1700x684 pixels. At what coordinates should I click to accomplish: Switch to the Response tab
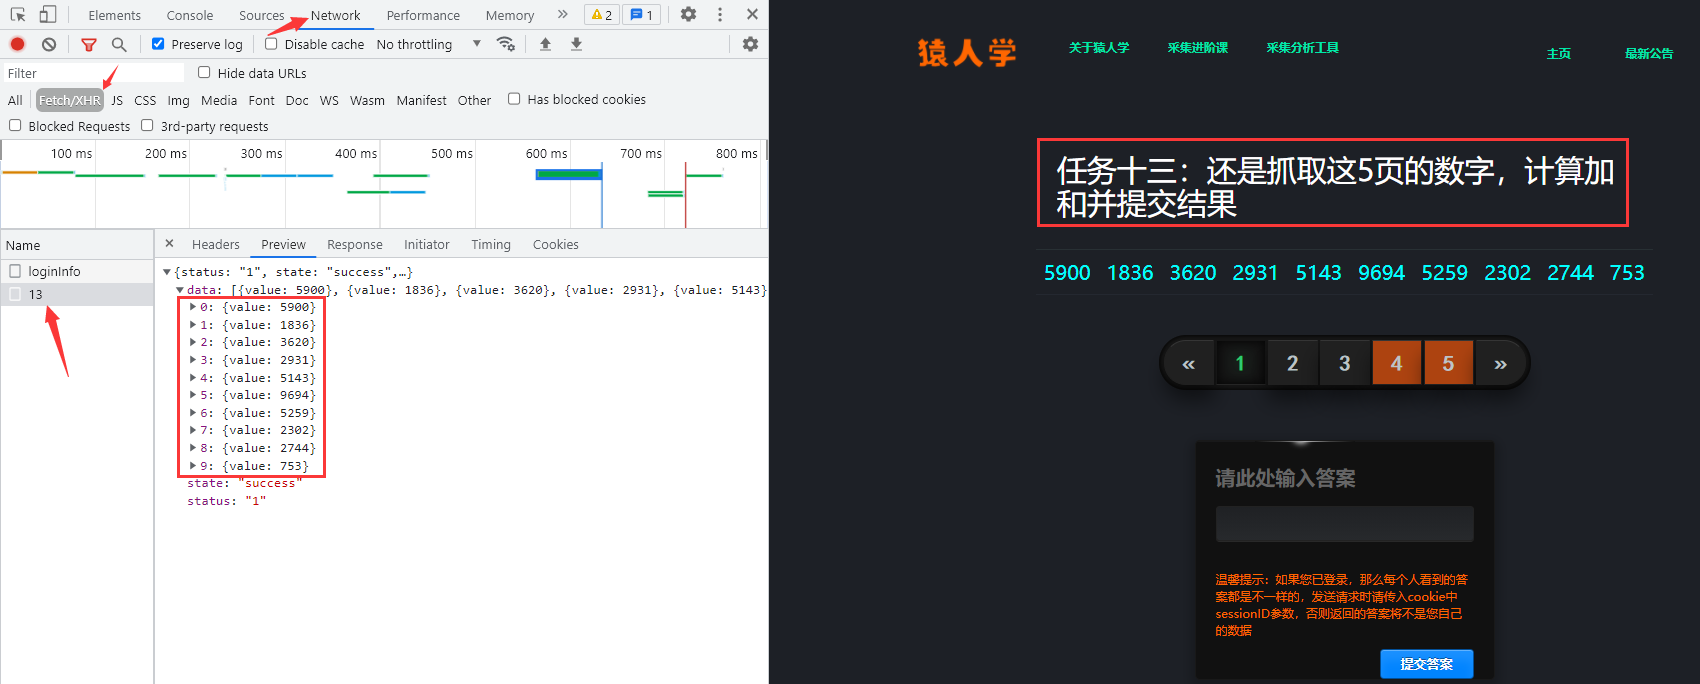[354, 245]
